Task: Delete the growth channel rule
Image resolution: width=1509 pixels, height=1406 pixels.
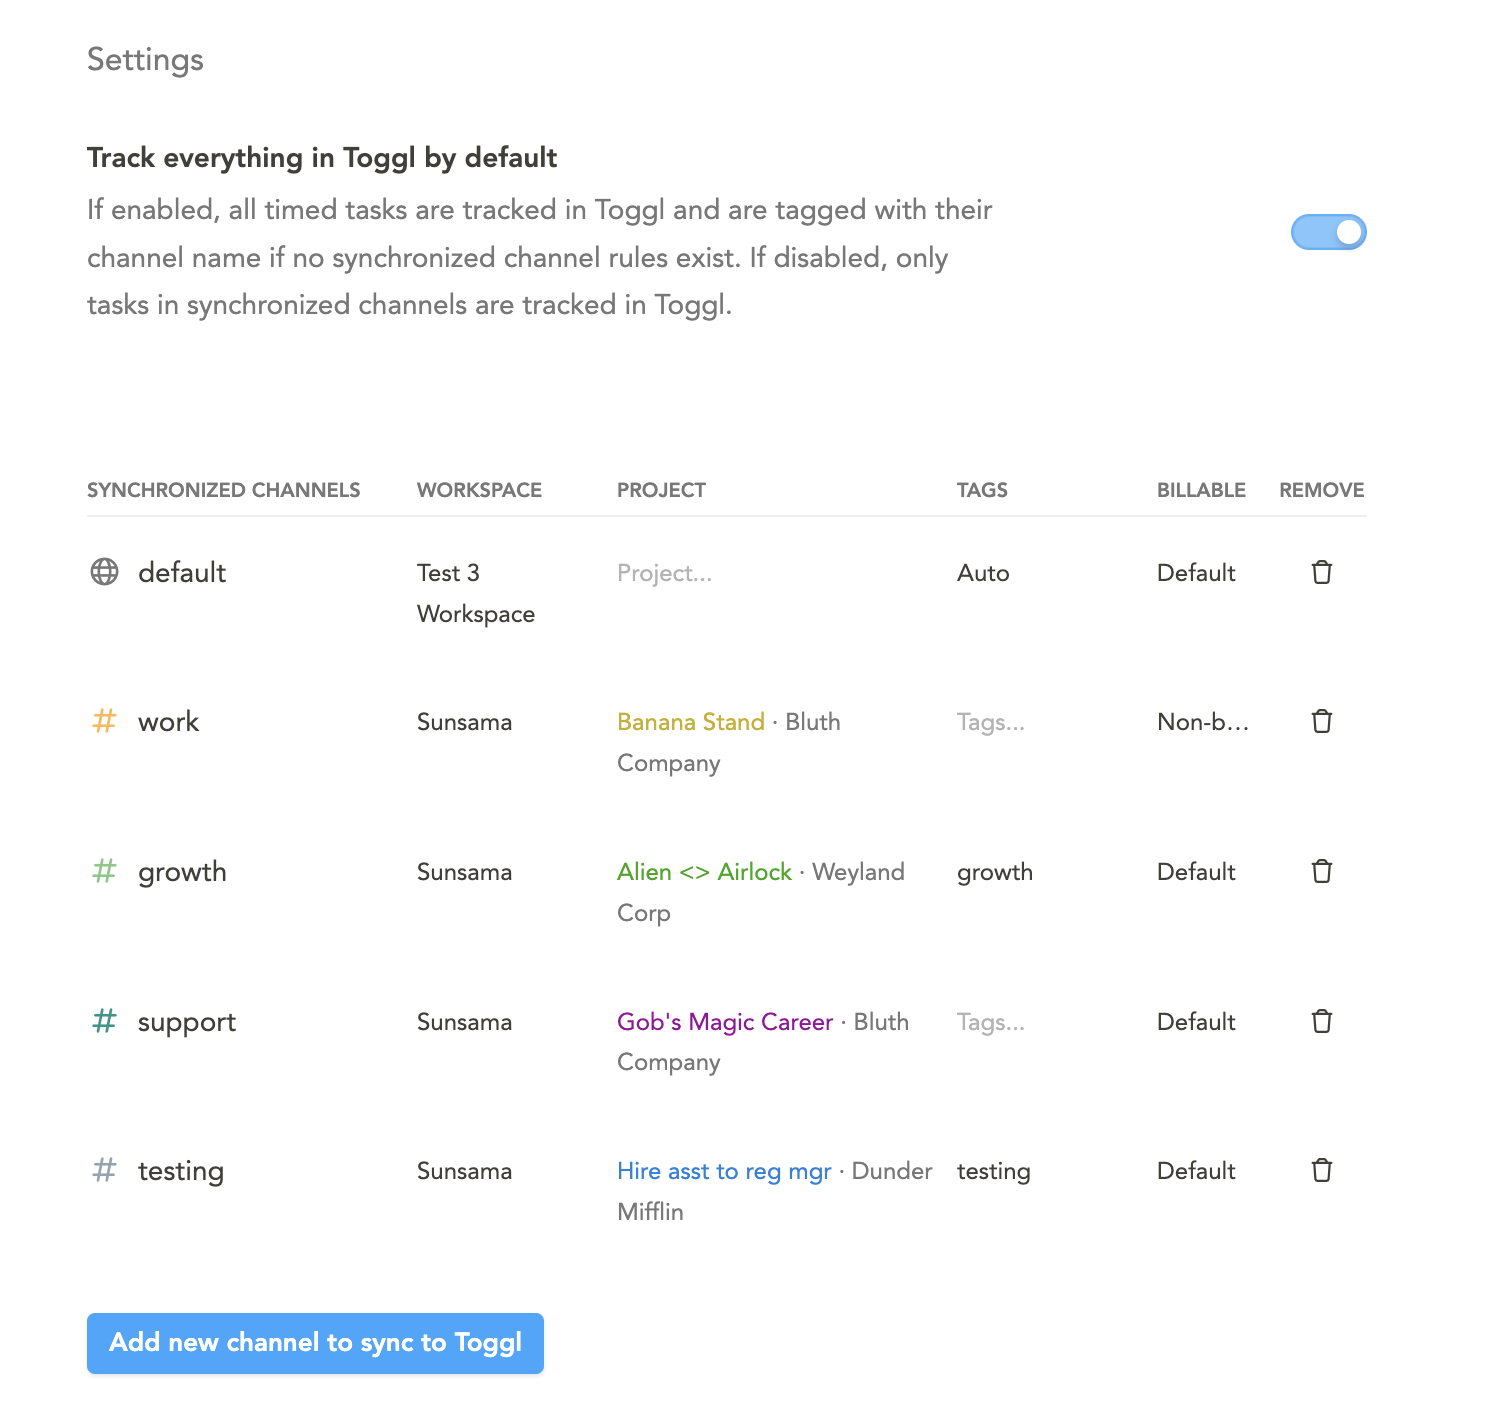Action: click(x=1321, y=871)
